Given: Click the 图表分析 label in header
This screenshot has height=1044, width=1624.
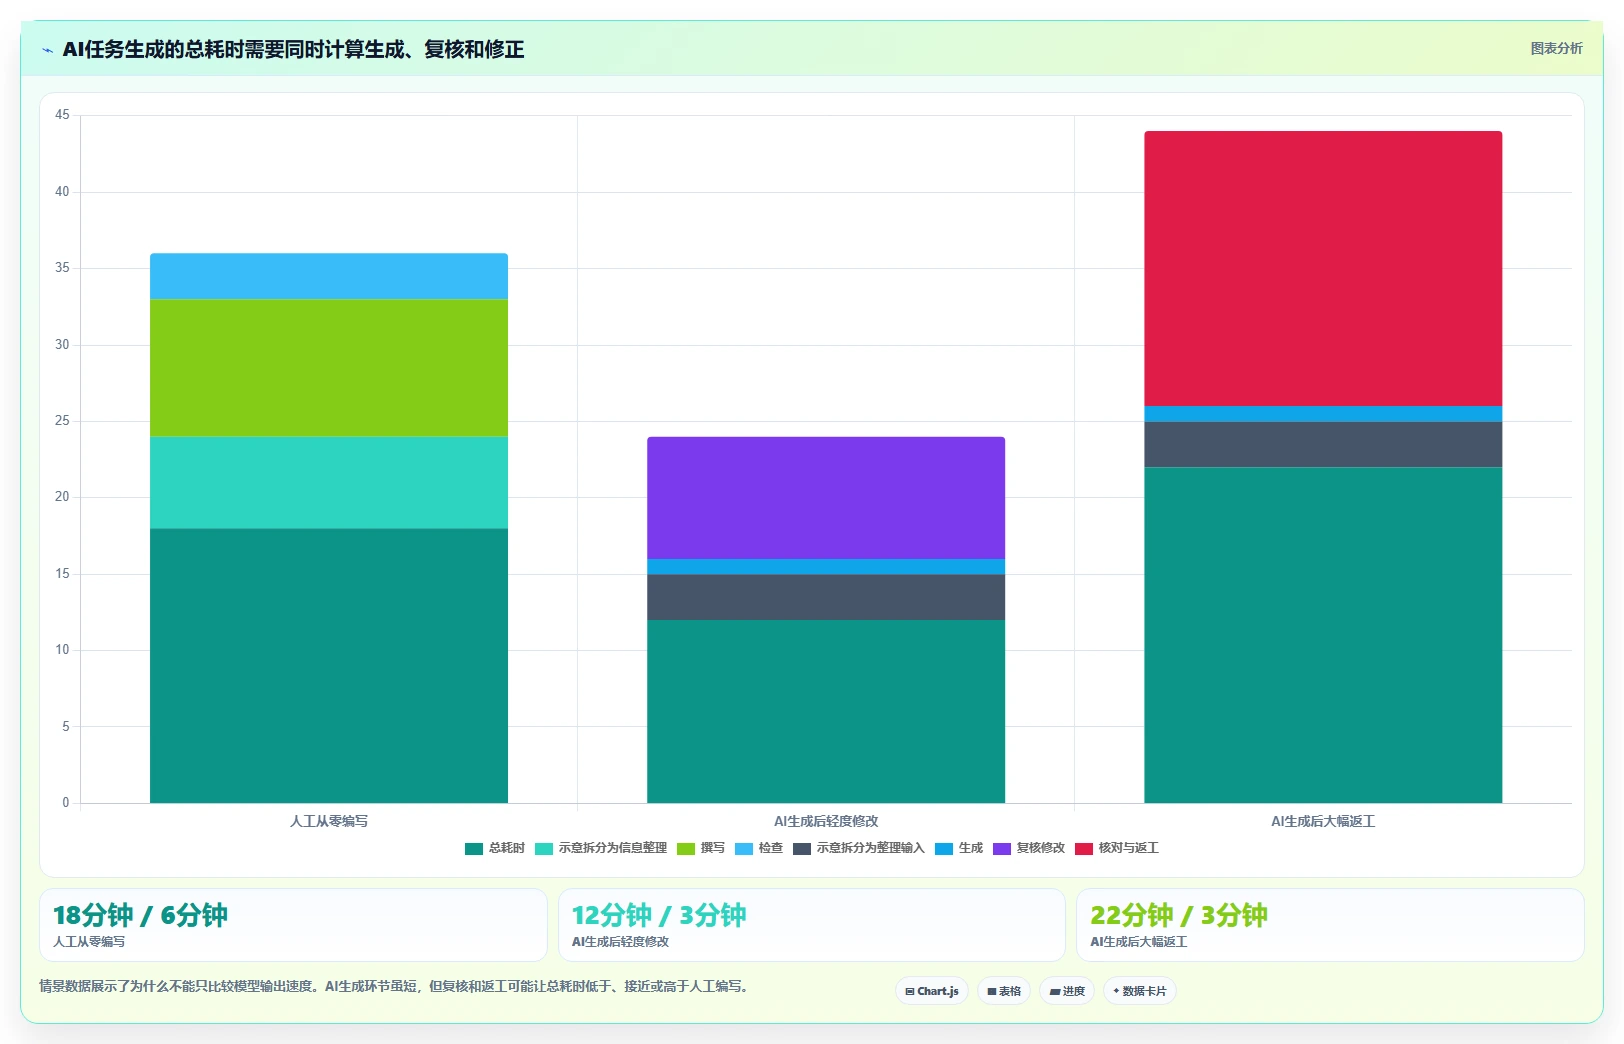Looking at the screenshot, I should [x=1556, y=48].
